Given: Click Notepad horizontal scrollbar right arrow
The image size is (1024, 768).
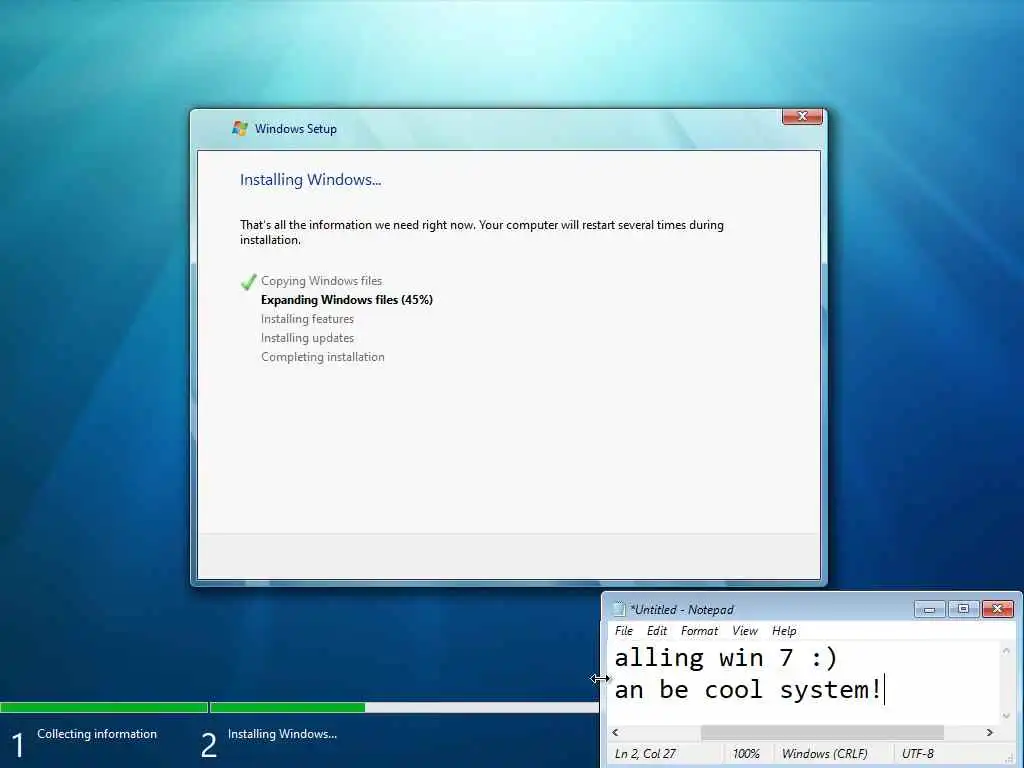Looking at the screenshot, I should [x=989, y=733].
